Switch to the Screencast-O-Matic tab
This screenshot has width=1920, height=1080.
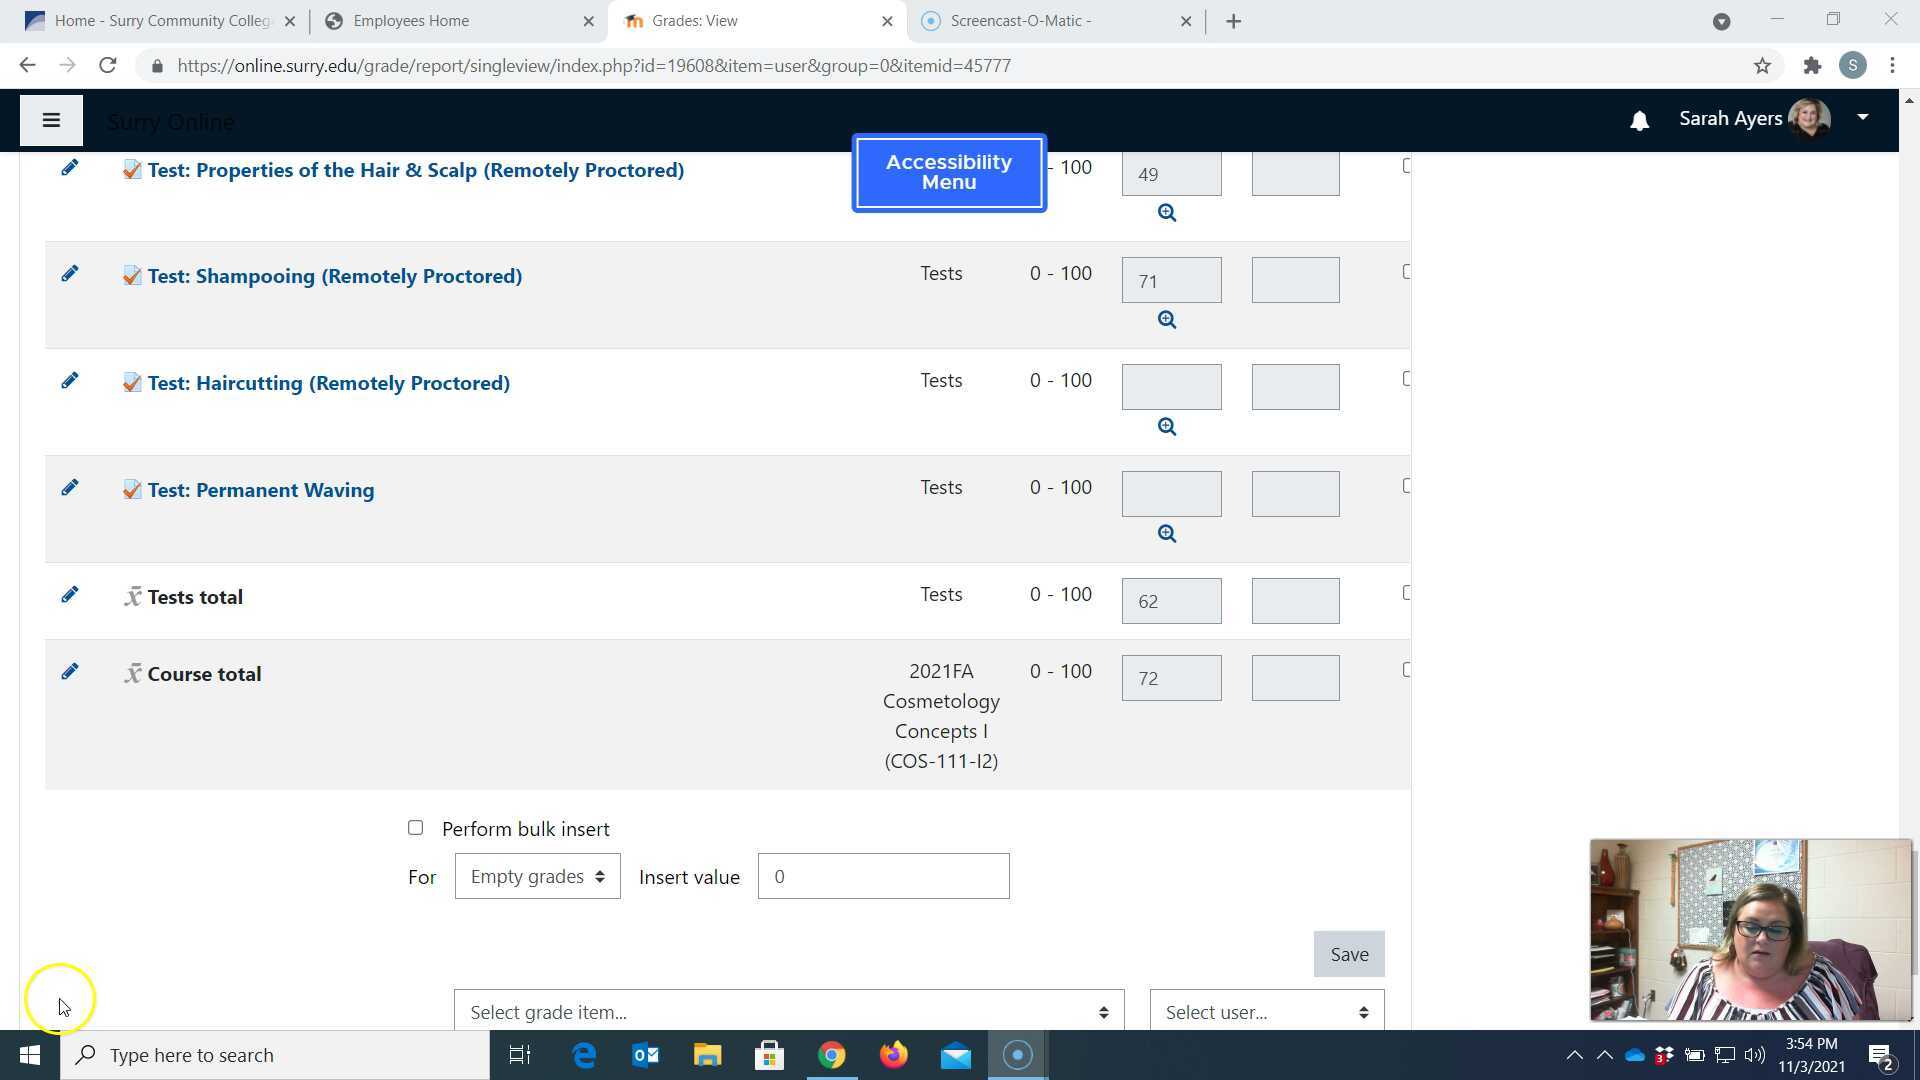pyautogui.click(x=1020, y=21)
